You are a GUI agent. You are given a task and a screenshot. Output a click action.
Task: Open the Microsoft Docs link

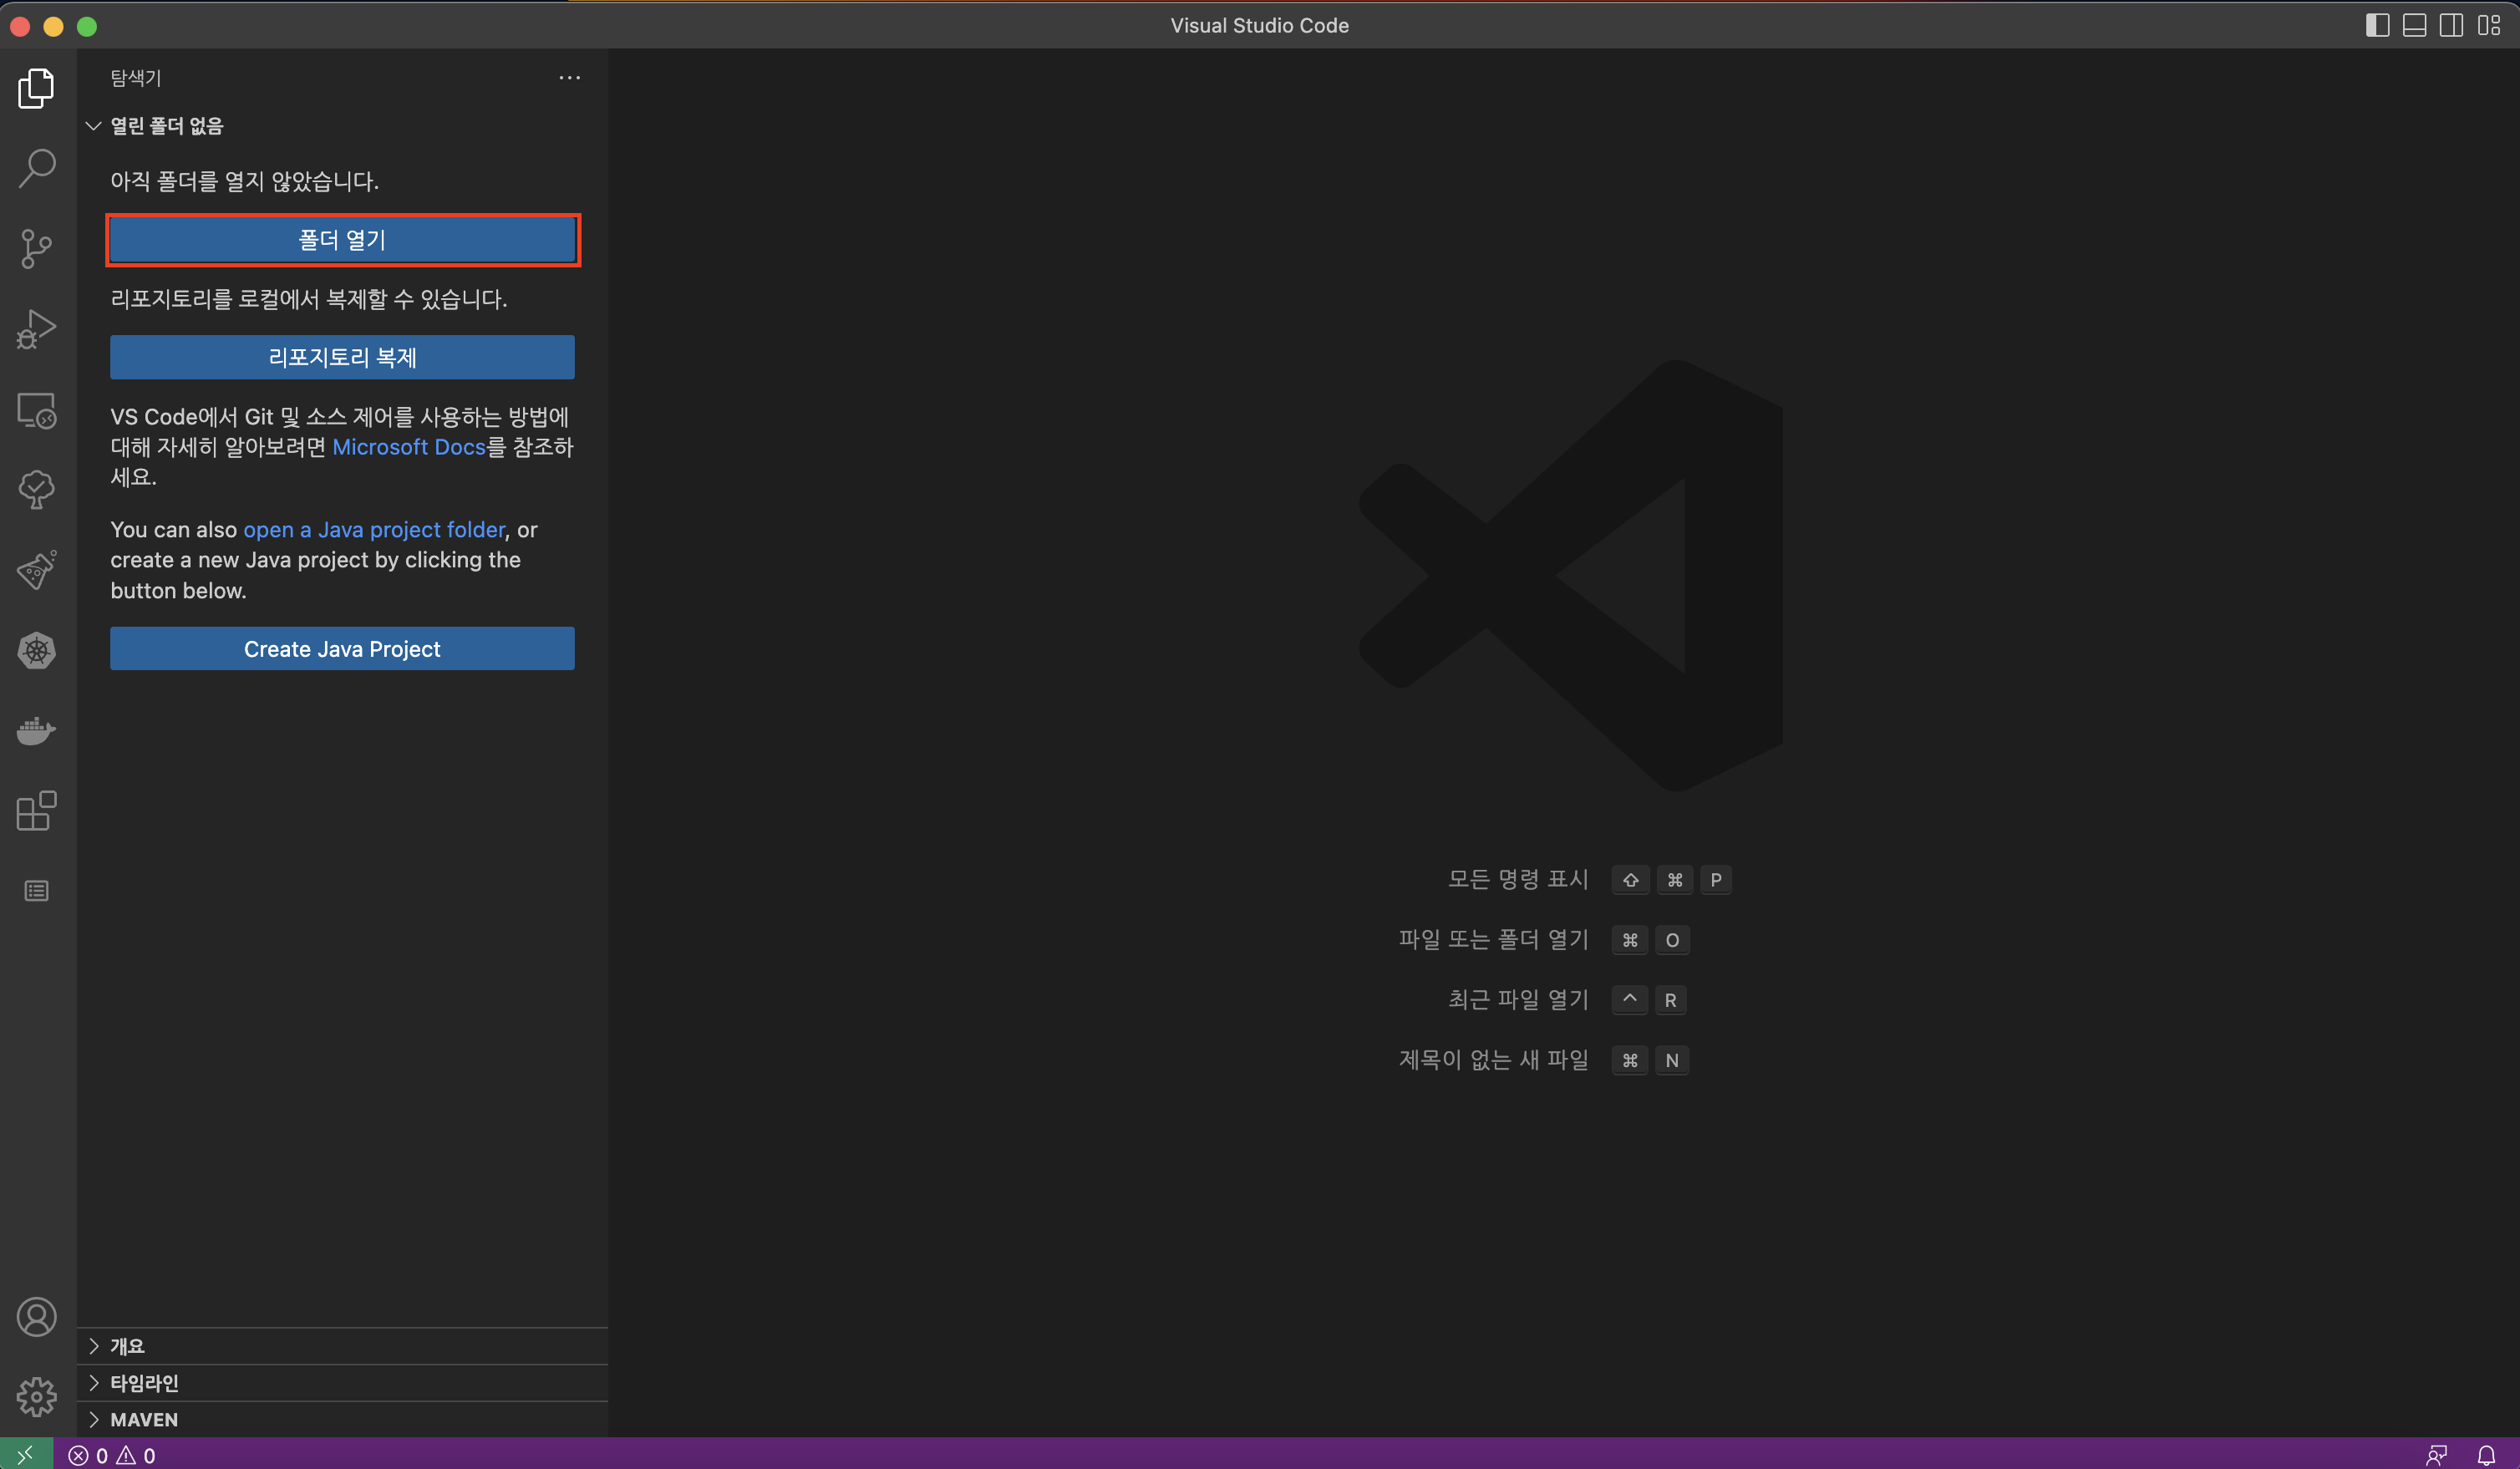(x=408, y=447)
